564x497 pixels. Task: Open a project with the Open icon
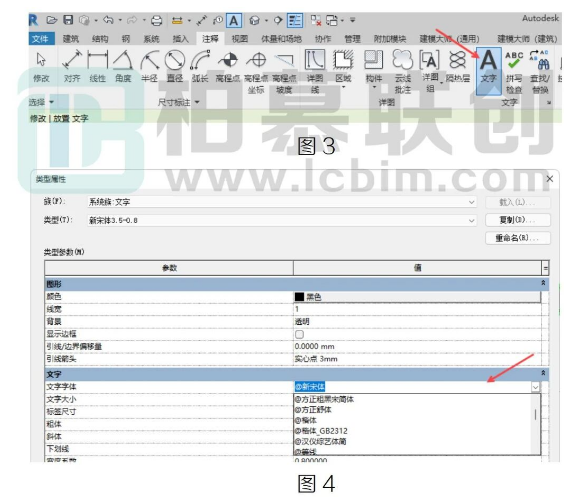[52, 20]
